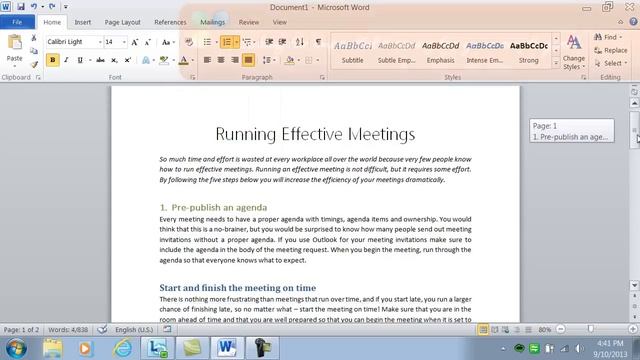
Task: Shrink the font size
Action: pos(148,42)
